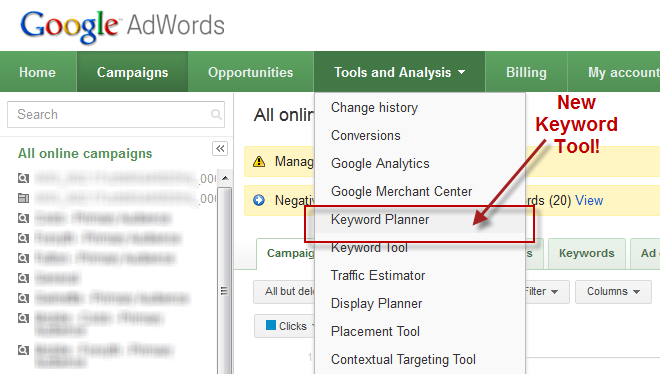Collapse sidebar with double-chevron icon
Viewport: 662px width, 374px height.
click(220, 149)
